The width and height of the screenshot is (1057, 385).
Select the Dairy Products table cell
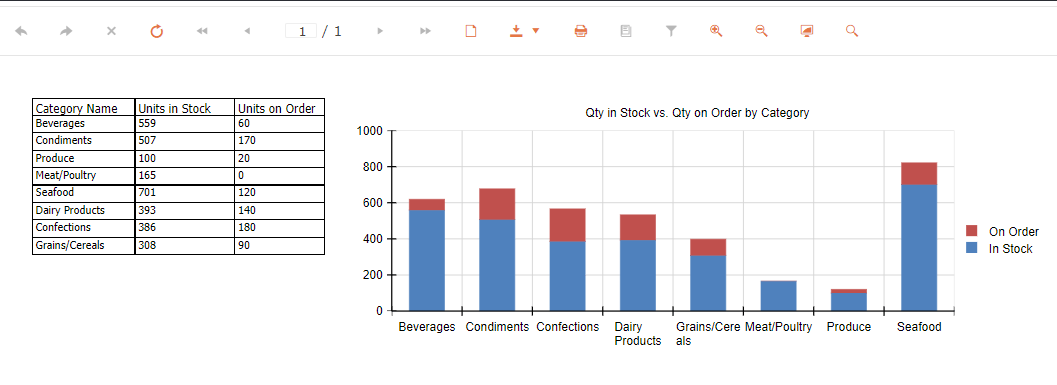coord(84,210)
